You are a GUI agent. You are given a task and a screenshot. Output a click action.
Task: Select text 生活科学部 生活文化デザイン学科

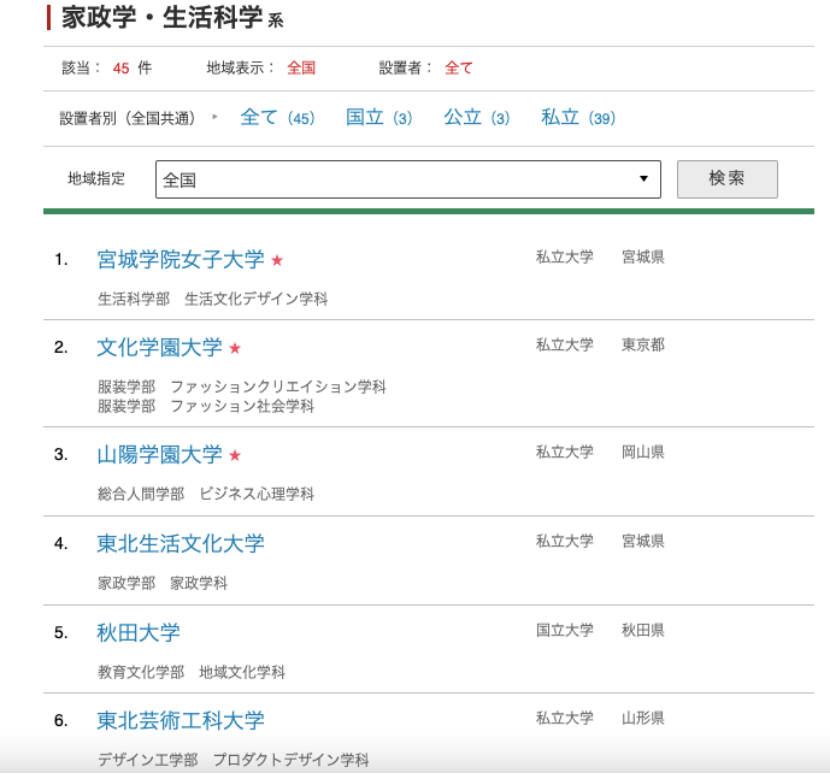[213, 299]
